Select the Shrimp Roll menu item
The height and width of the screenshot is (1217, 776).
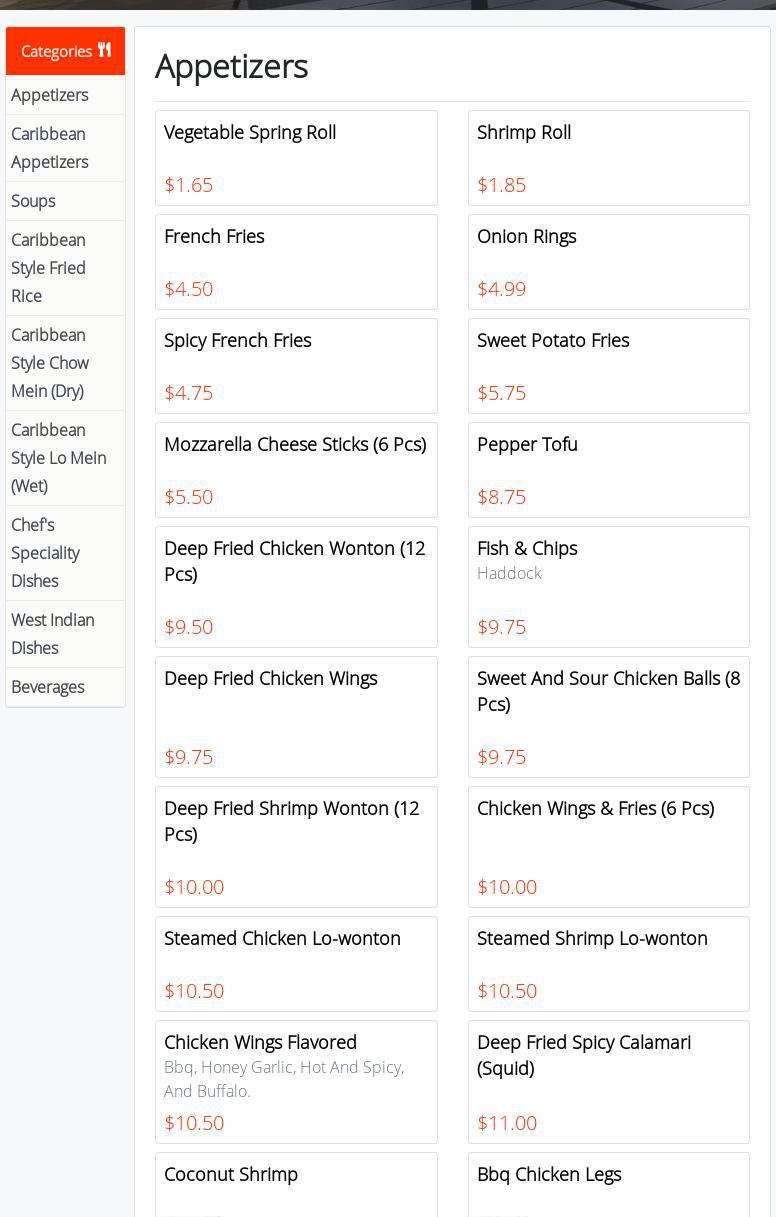pos(608,158)
